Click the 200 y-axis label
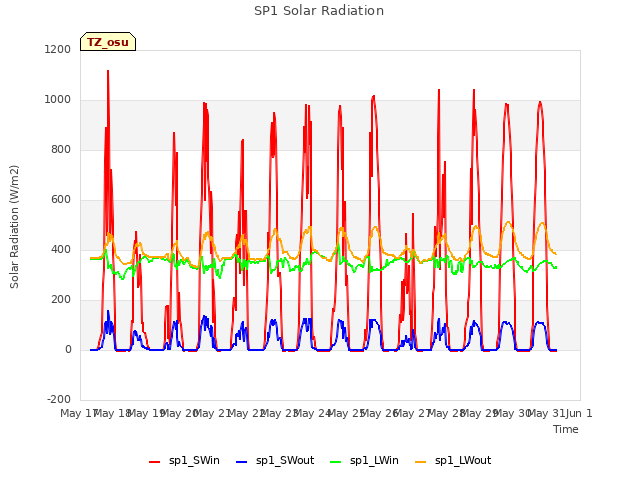The image size is (640, 480). click(x=61, y=300)
